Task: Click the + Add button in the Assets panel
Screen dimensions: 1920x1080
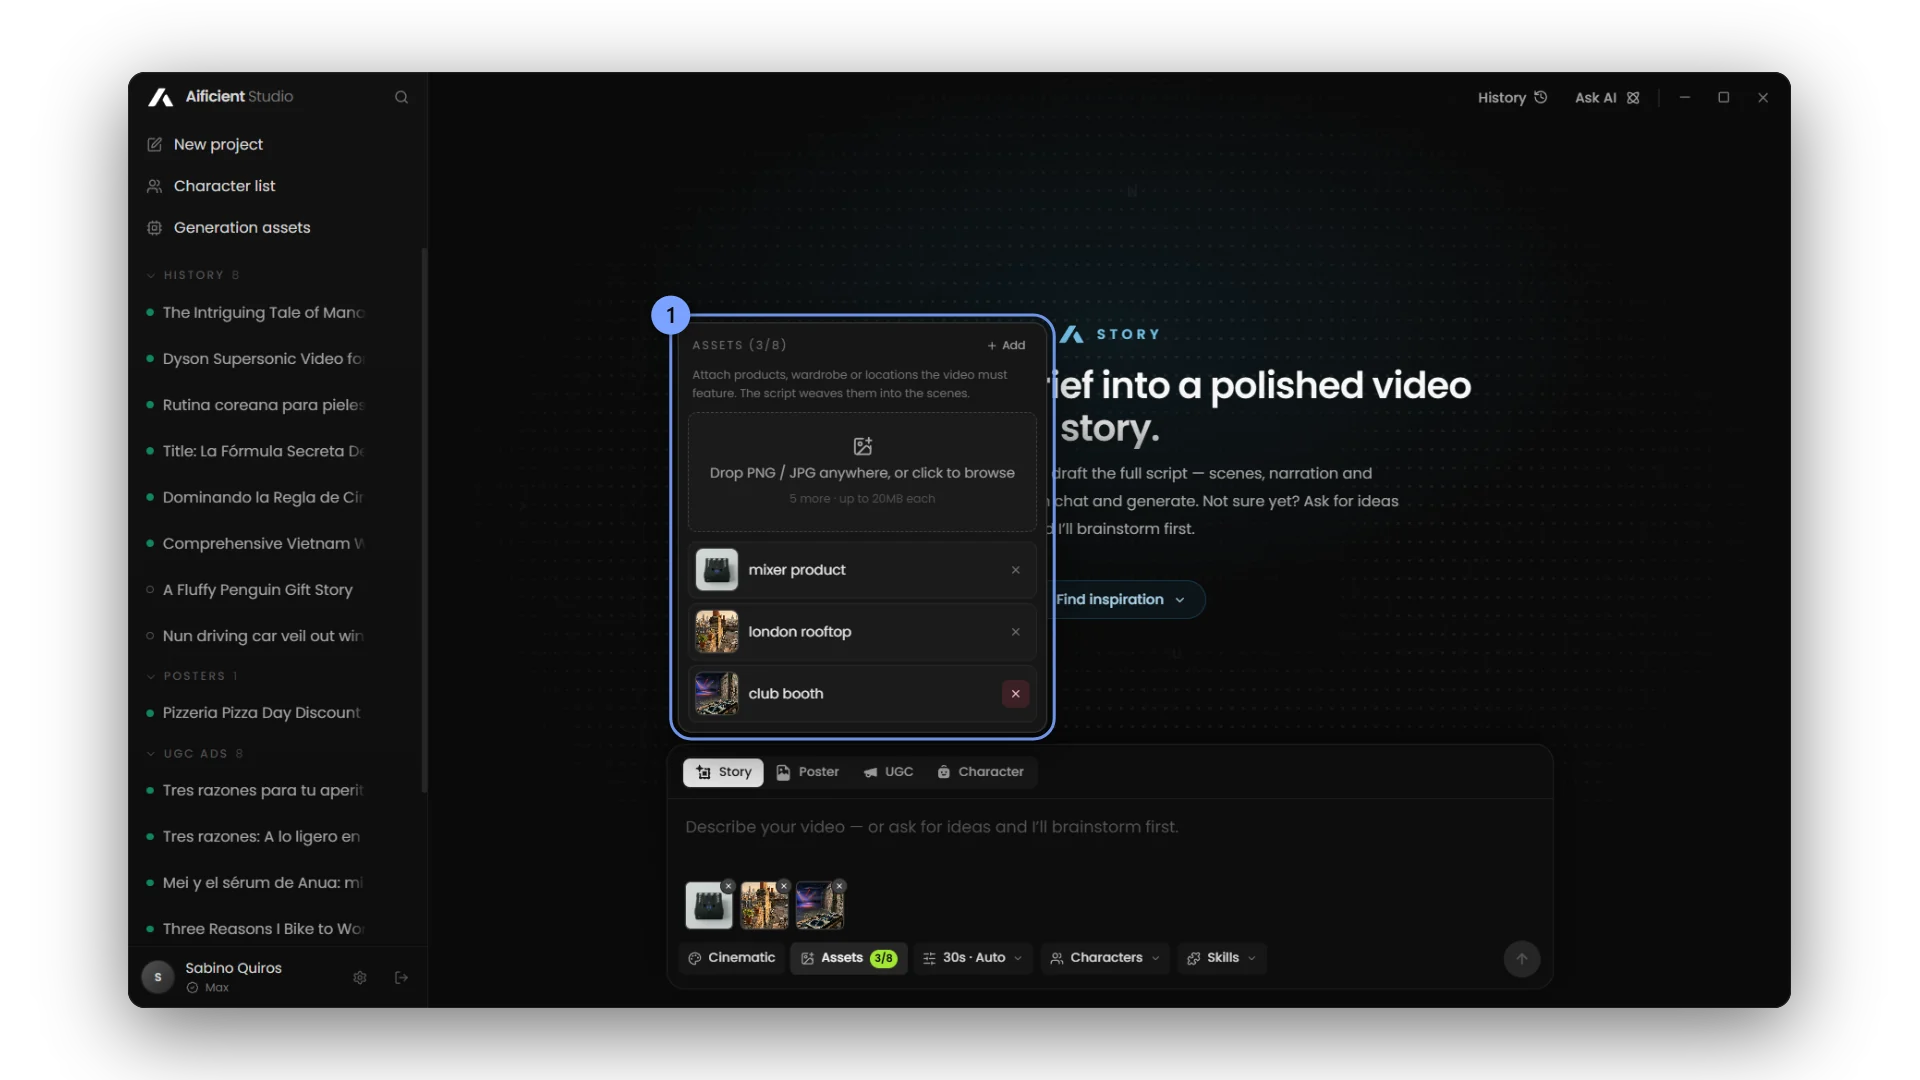Action: coord(1006,345)
